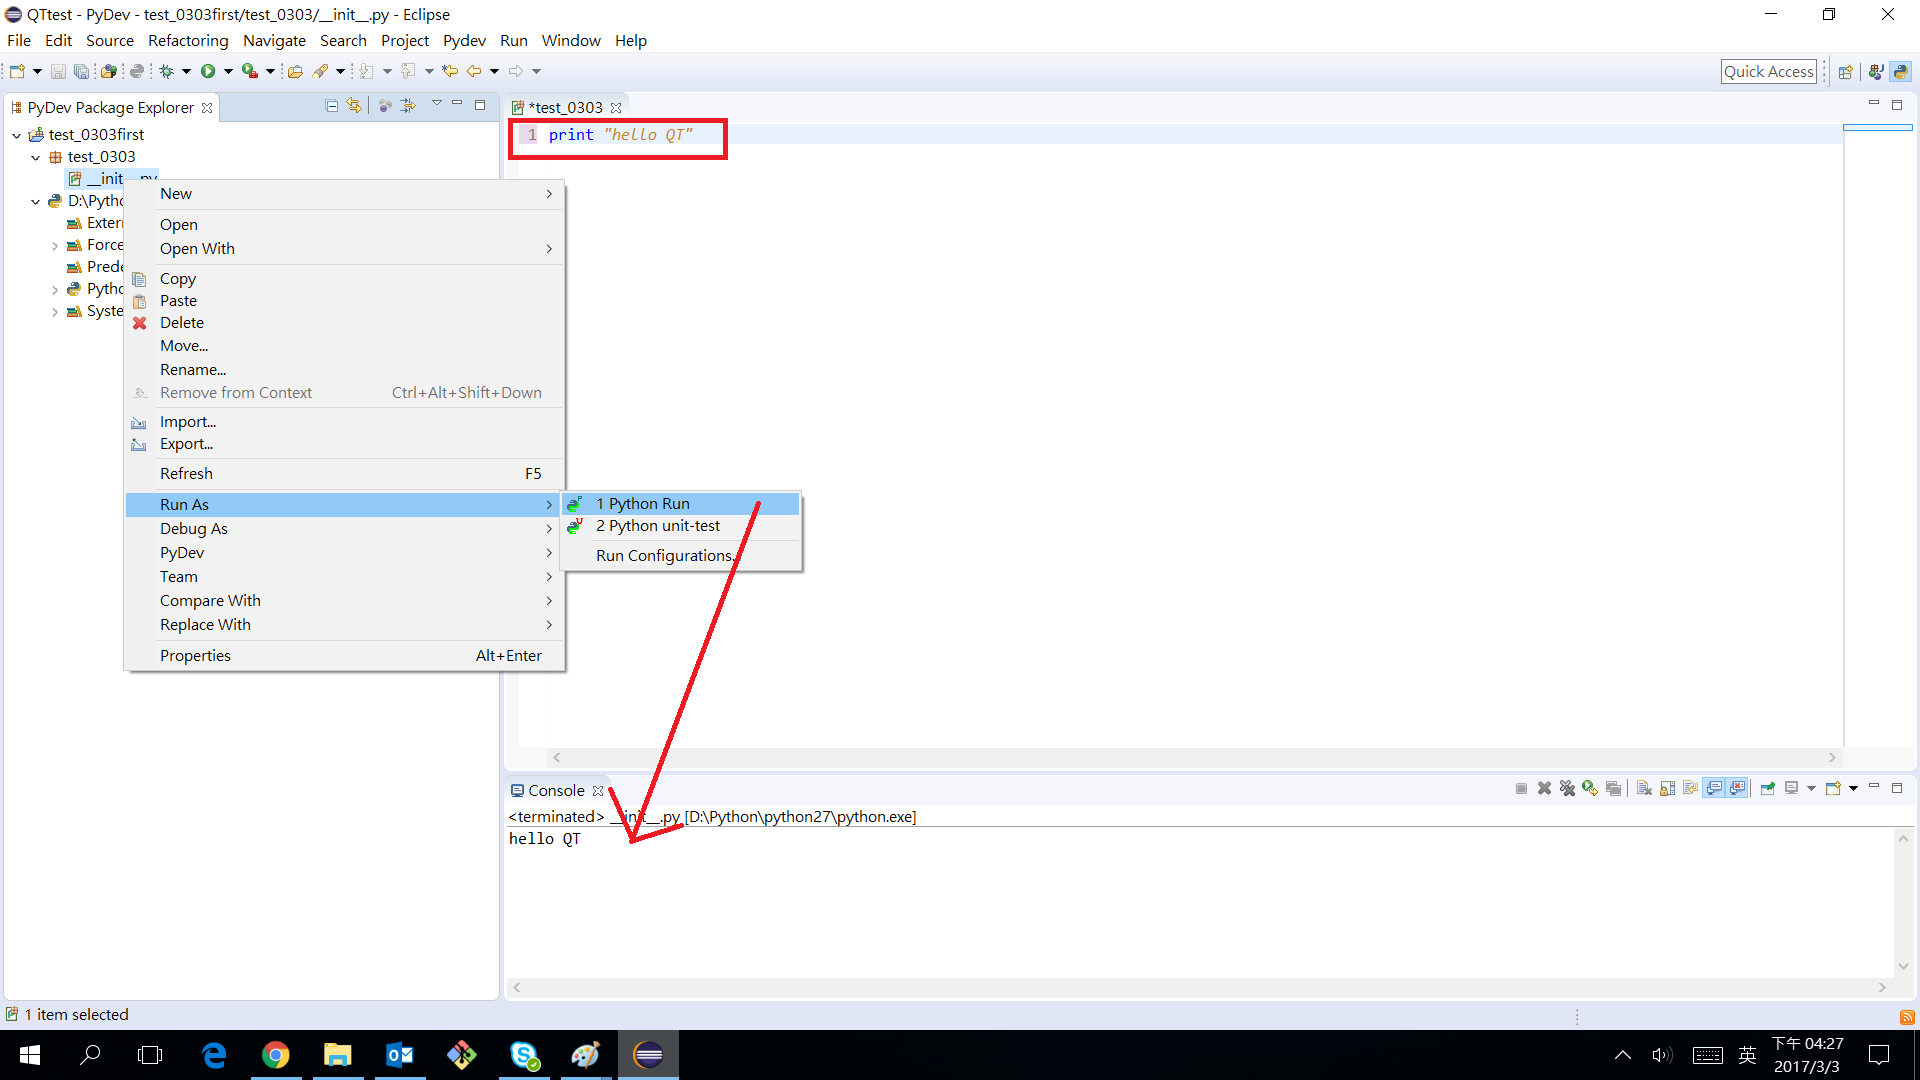Select 2 Python unit-test from submenu

click(x=680, y=526)
